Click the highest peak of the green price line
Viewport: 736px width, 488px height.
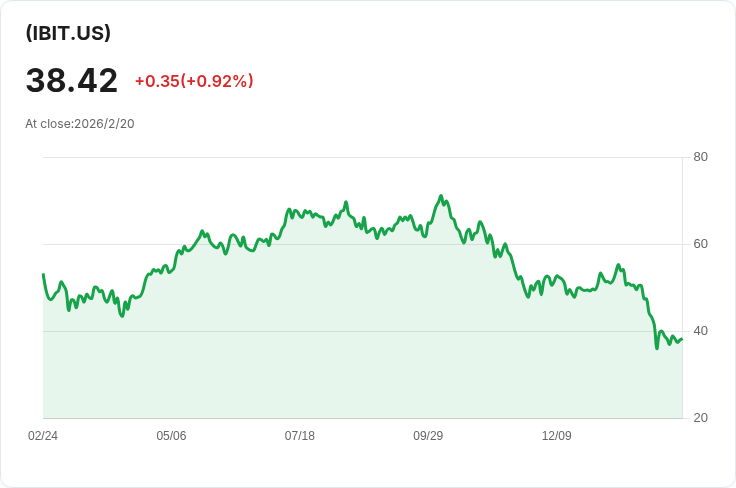tap(440, 196)
